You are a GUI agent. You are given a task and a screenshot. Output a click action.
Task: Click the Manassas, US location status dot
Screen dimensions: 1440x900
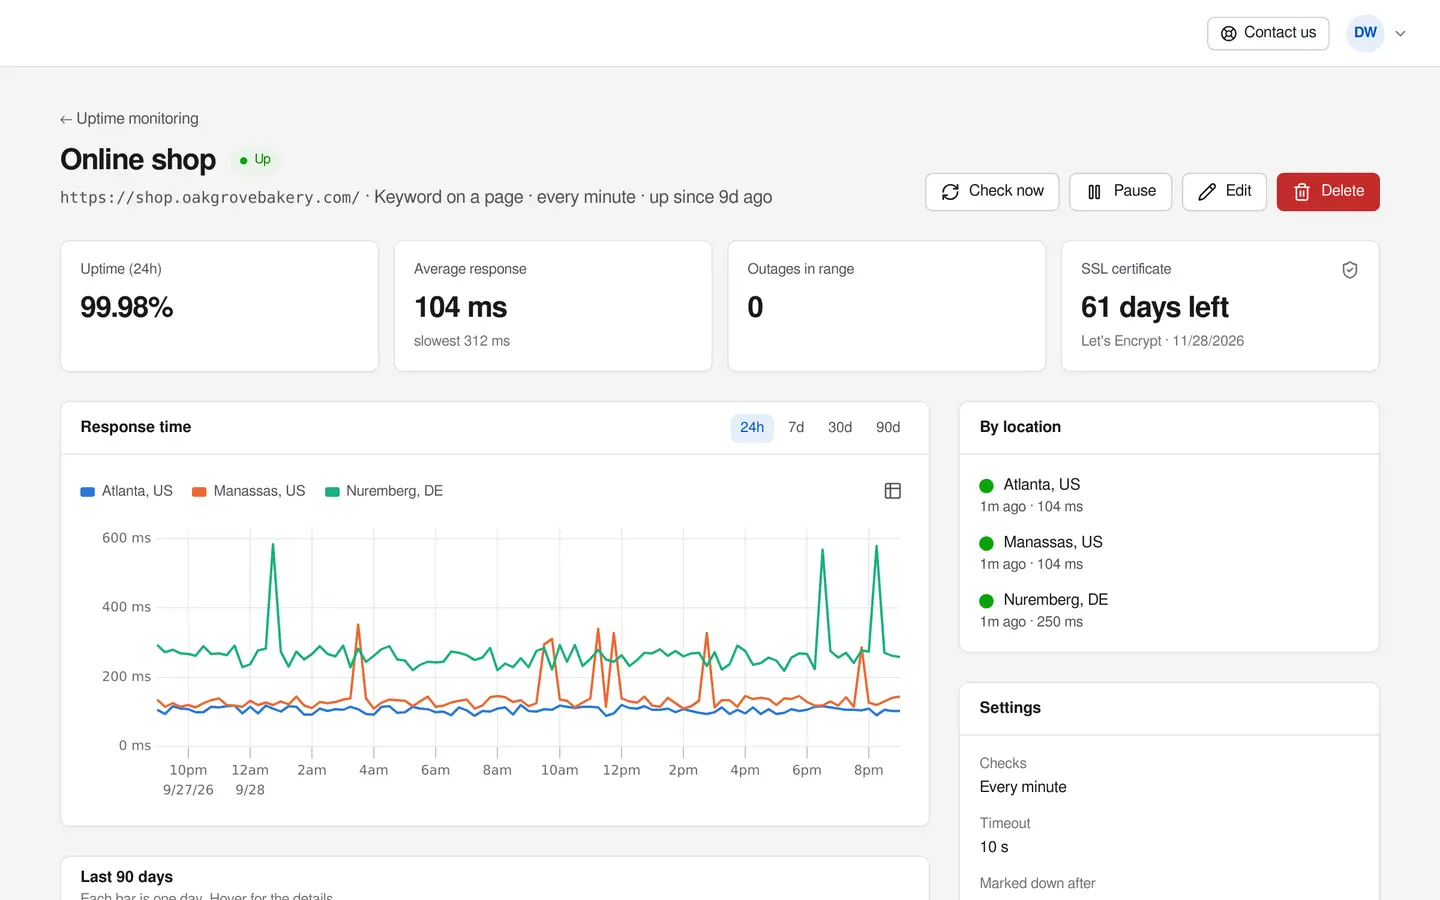pos(986,543)
